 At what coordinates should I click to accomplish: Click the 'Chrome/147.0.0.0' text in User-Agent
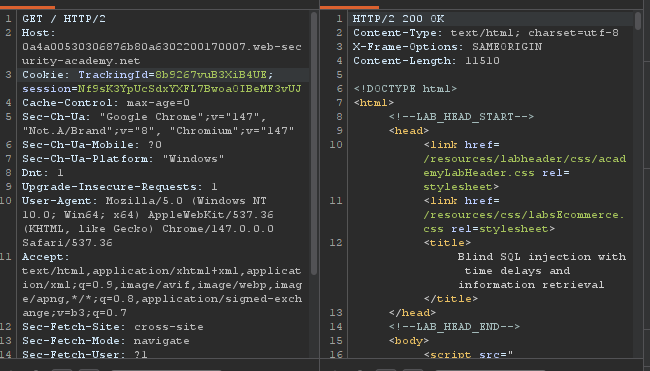[218, 229]
